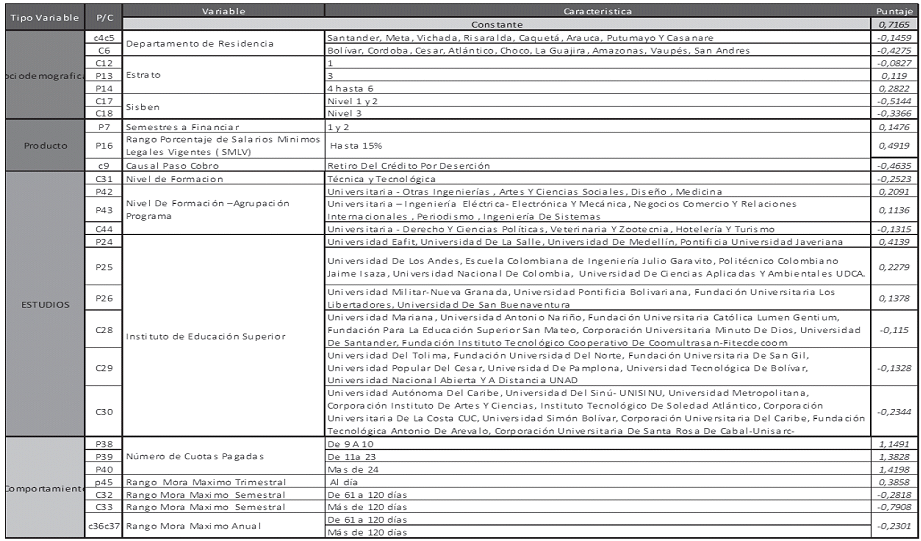This screenshot has width=921, height=541.
Task: Click the ESTUDIOS category cell
Action: (40, 305)
